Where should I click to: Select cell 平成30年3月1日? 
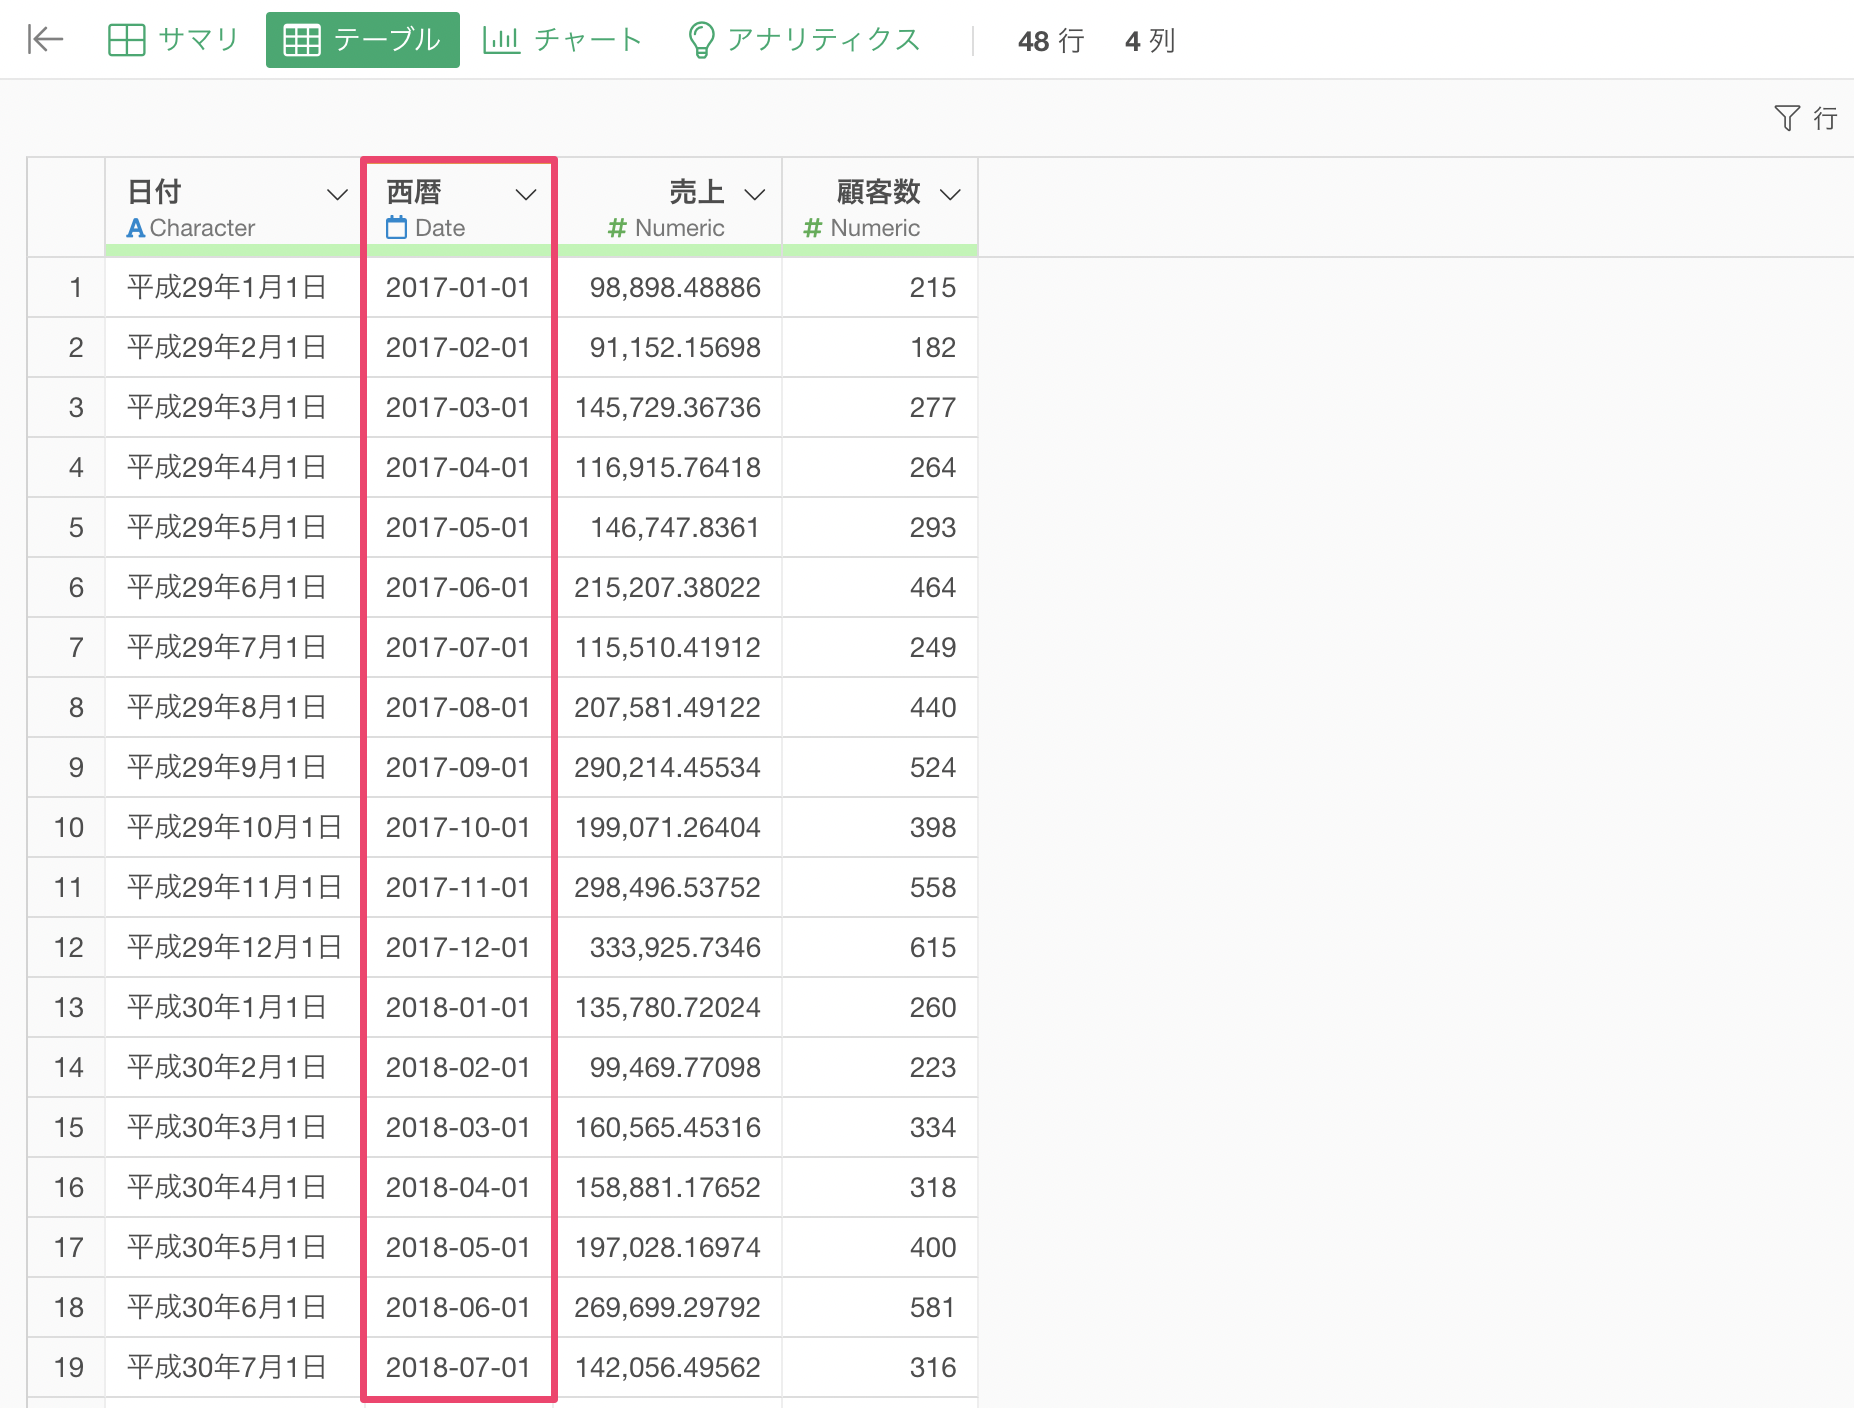232,1127
